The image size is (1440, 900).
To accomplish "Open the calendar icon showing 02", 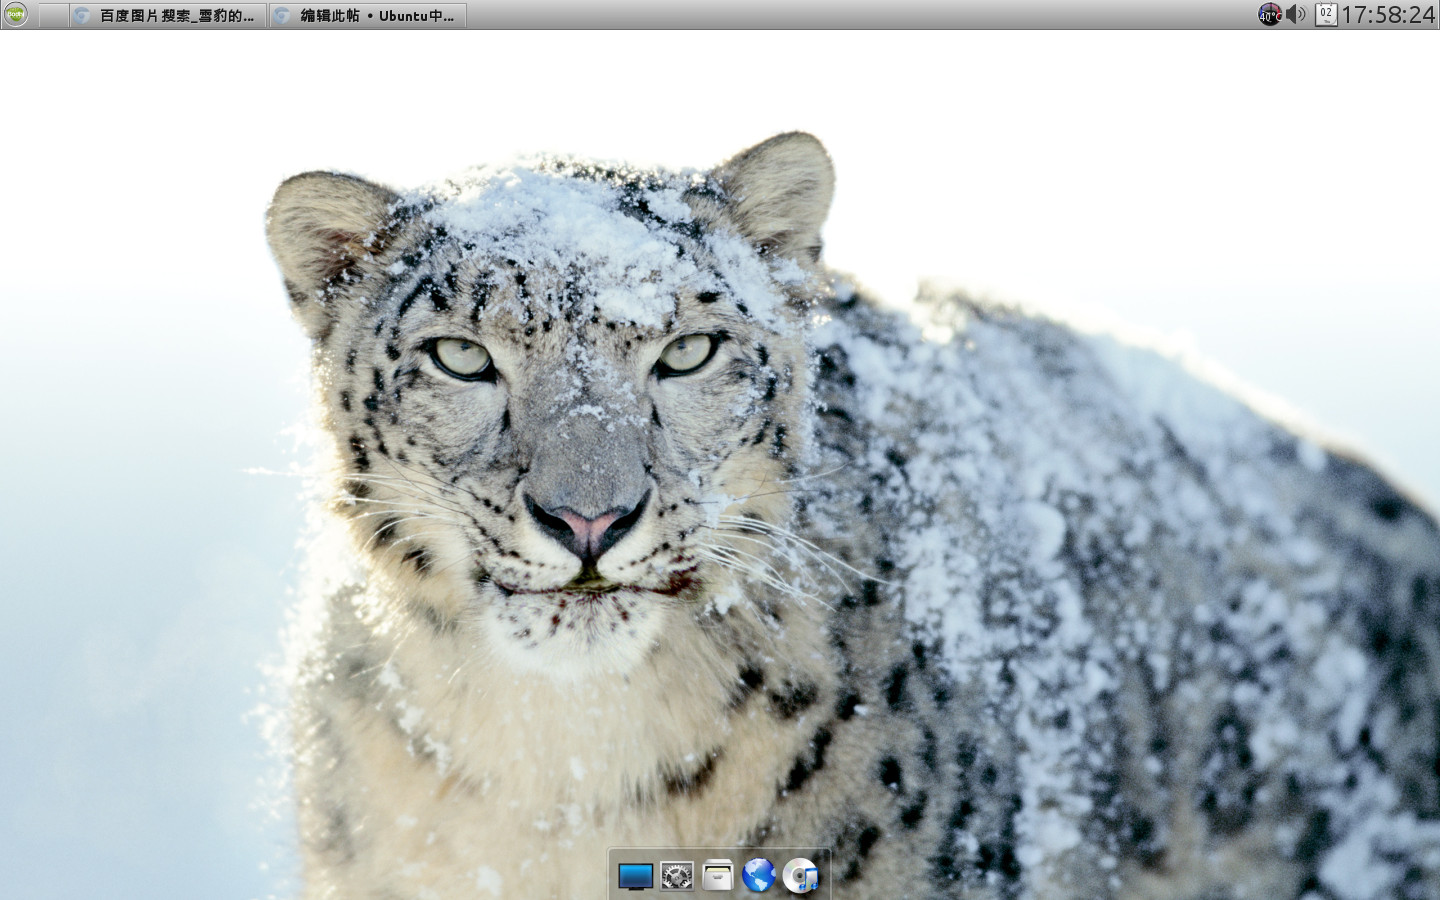I will click(1326, 15).
